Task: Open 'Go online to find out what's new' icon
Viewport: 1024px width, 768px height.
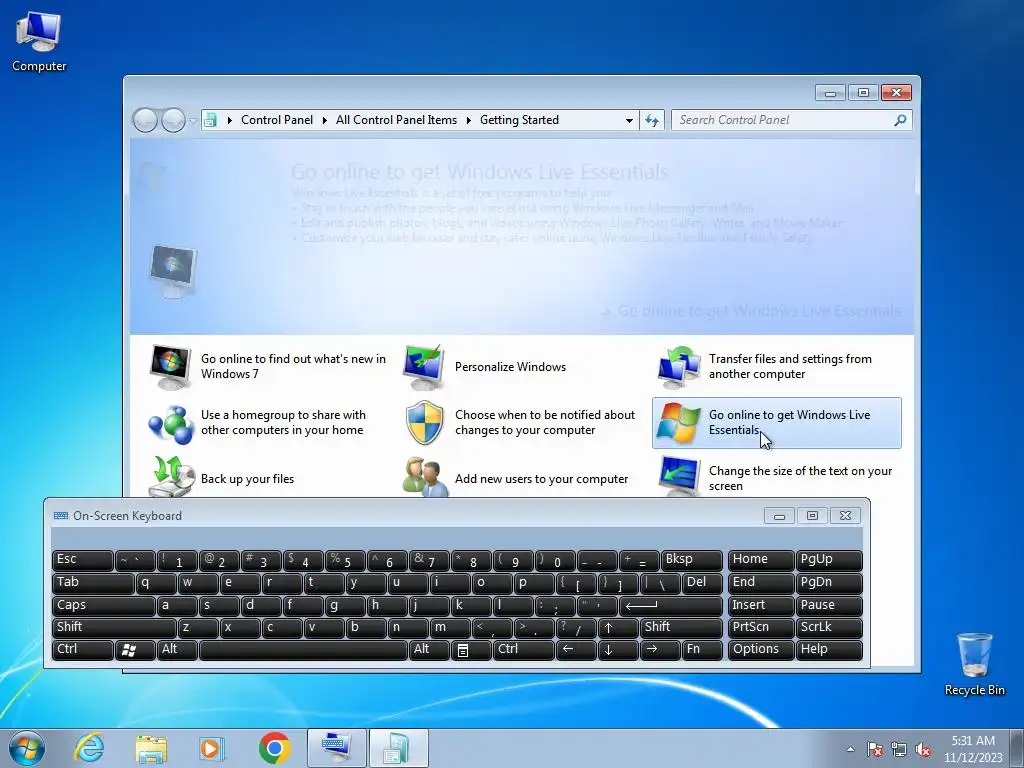Action: pyautogui.click(x=170, y=366)
